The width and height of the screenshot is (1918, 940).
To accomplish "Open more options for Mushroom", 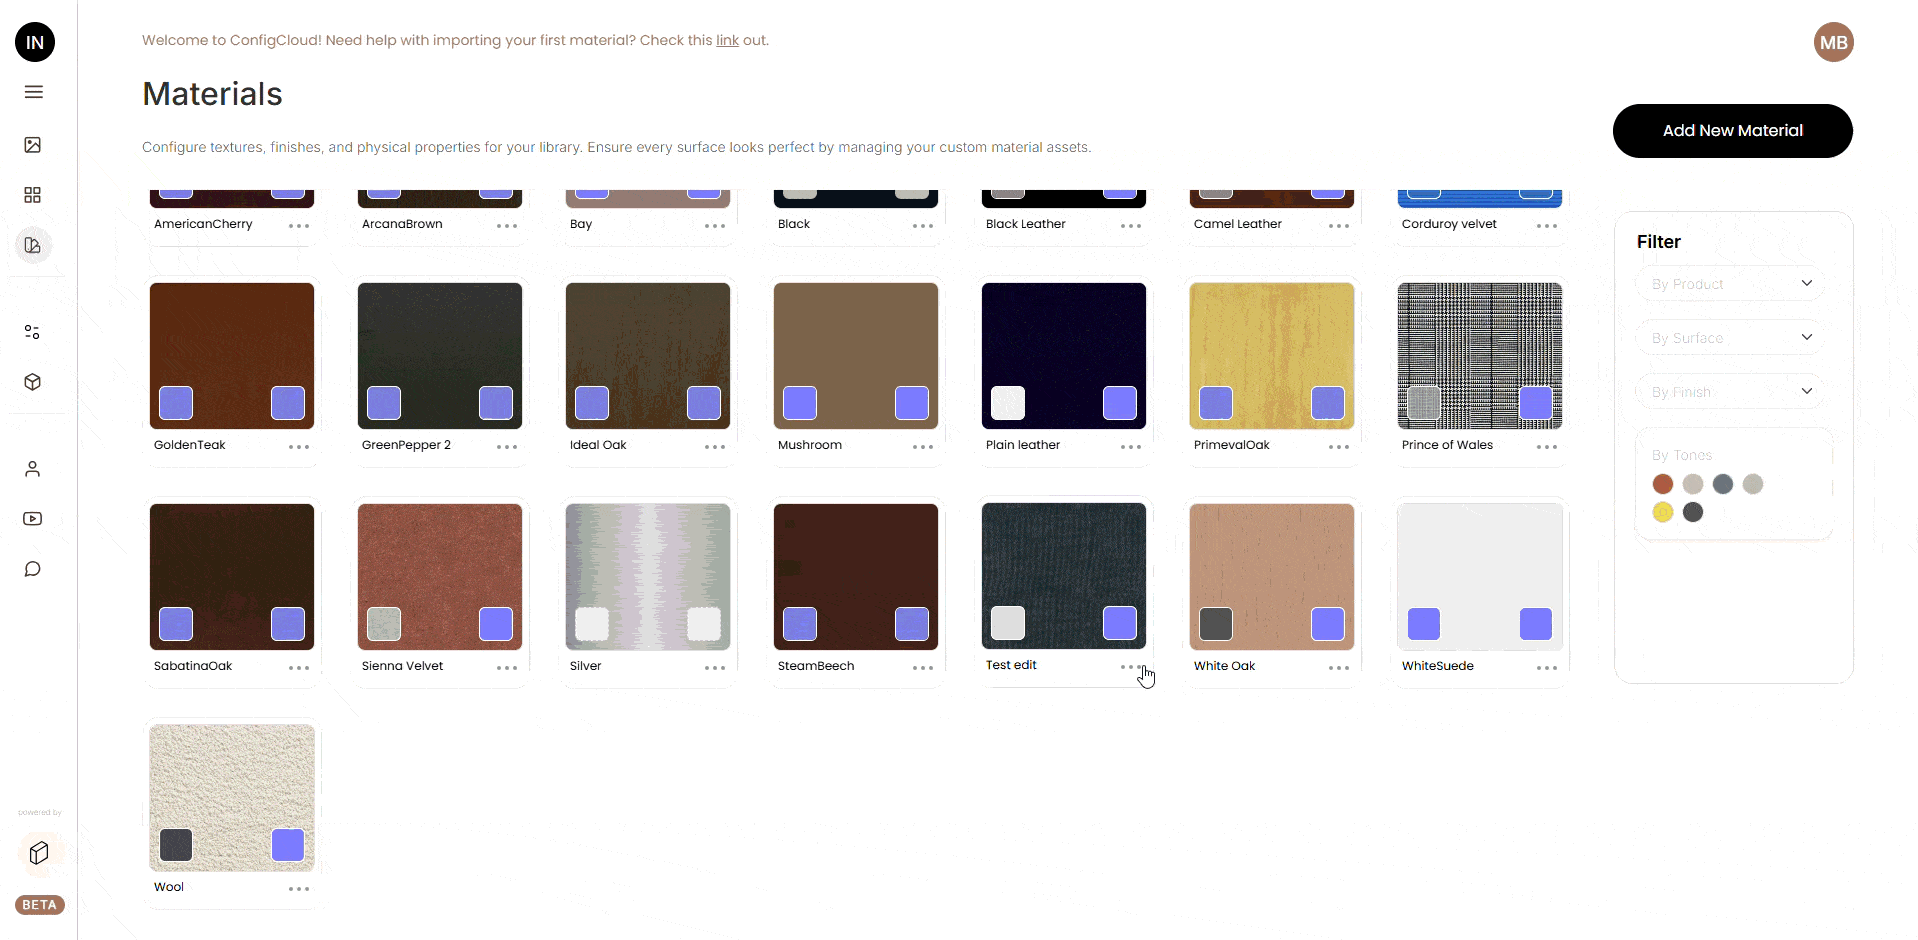I will [923, 447].
